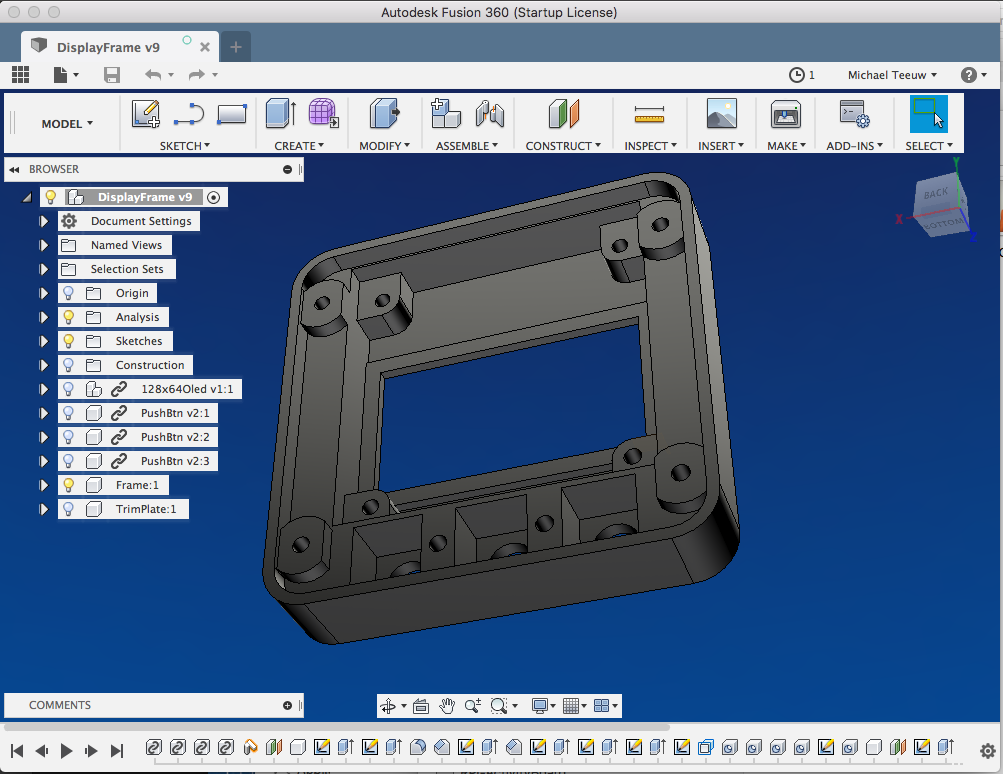Click the Measure ruler icon

(x=649, y=116)
